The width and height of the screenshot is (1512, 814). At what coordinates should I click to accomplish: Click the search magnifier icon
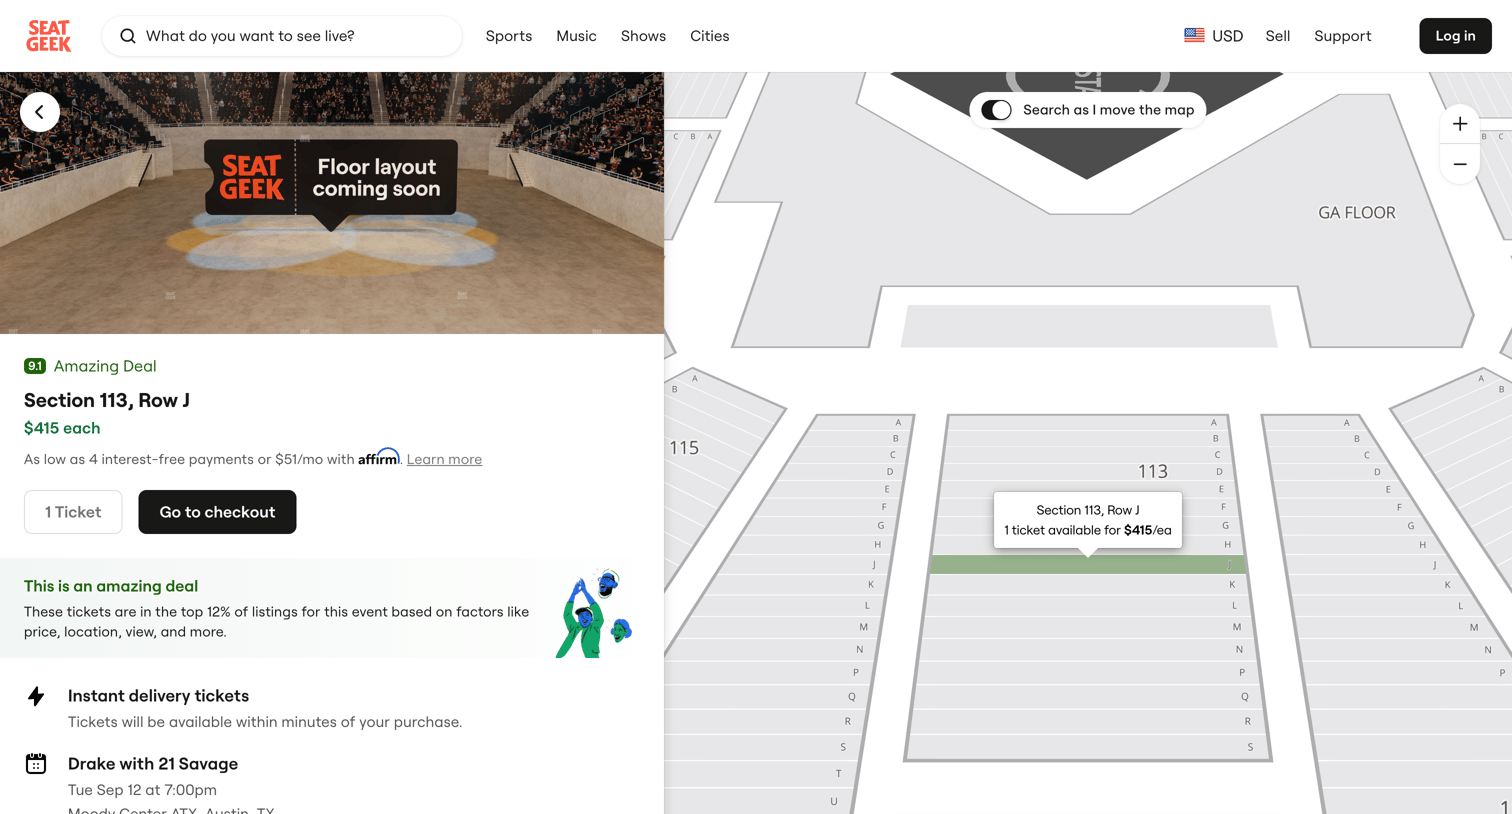128,36
